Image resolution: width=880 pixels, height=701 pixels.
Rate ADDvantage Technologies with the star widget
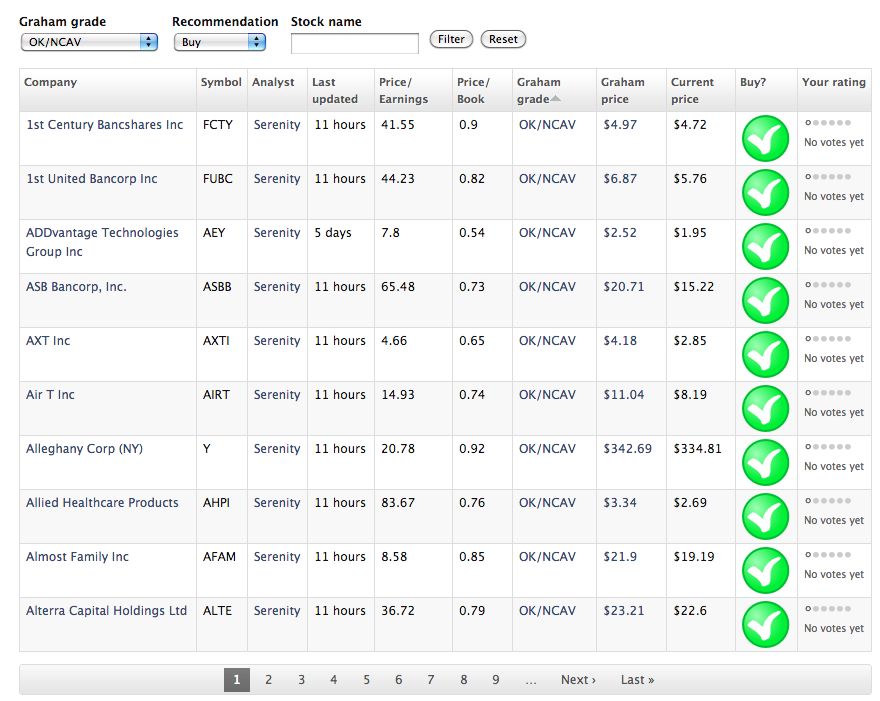[x=828, y=231]
